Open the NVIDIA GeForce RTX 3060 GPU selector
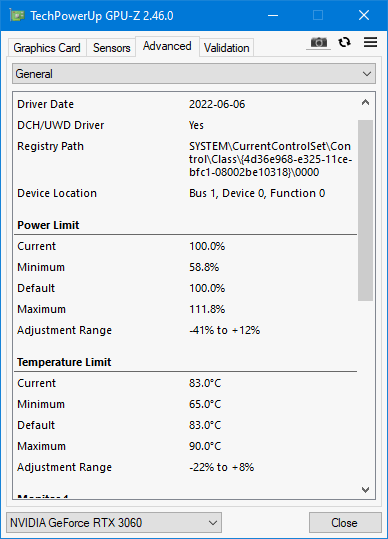This screenshot has width=388, height=539. click(114, 523)
